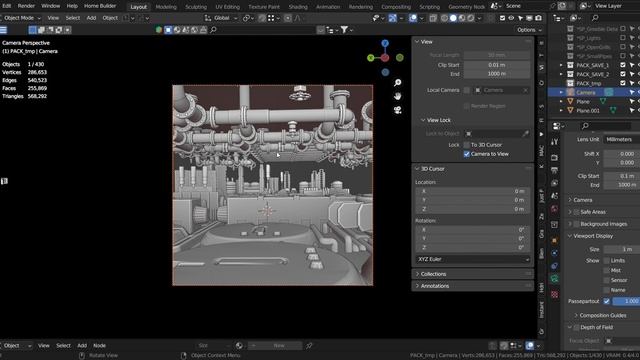Viewport: 640px width, 360px height.
Task: Expand Composition Guides subpanel
Action: coord(576,315)
